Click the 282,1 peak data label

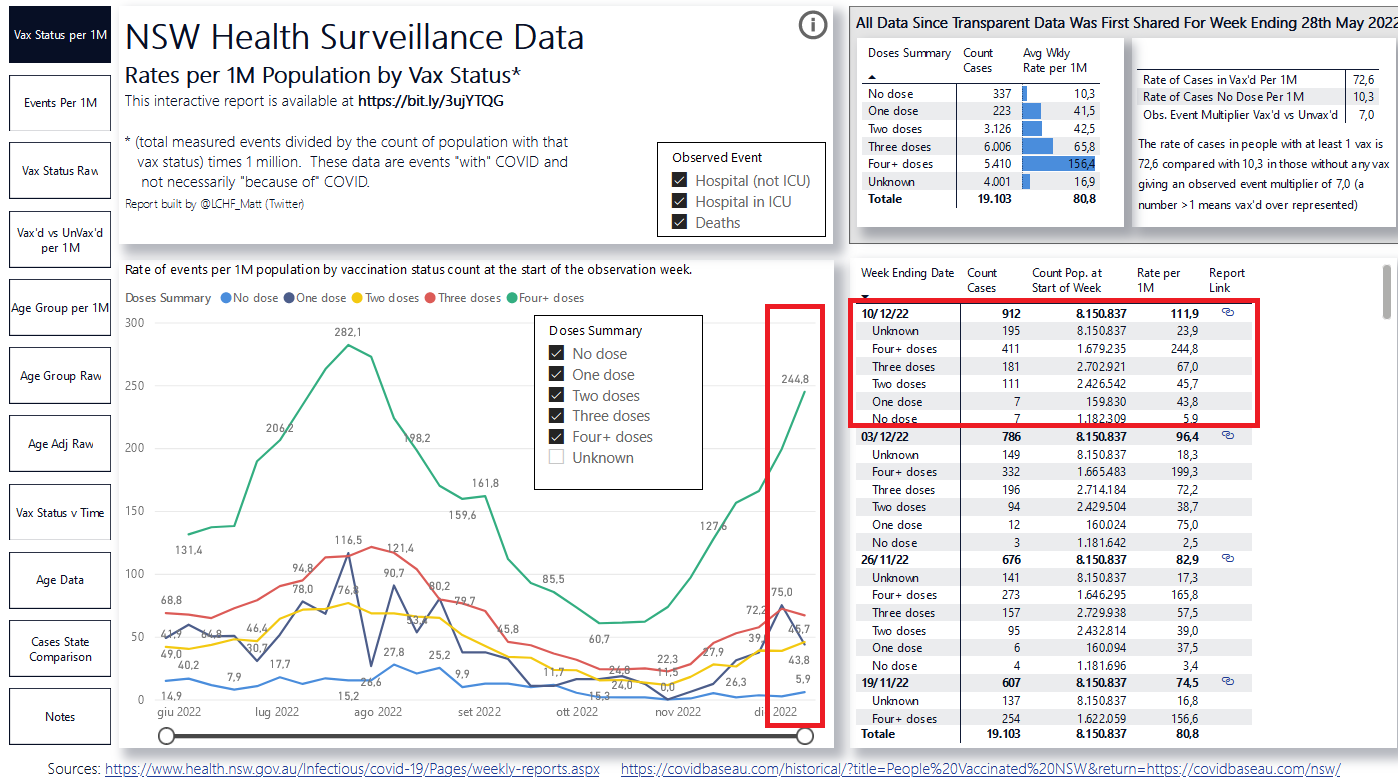(x=347, y=332)
